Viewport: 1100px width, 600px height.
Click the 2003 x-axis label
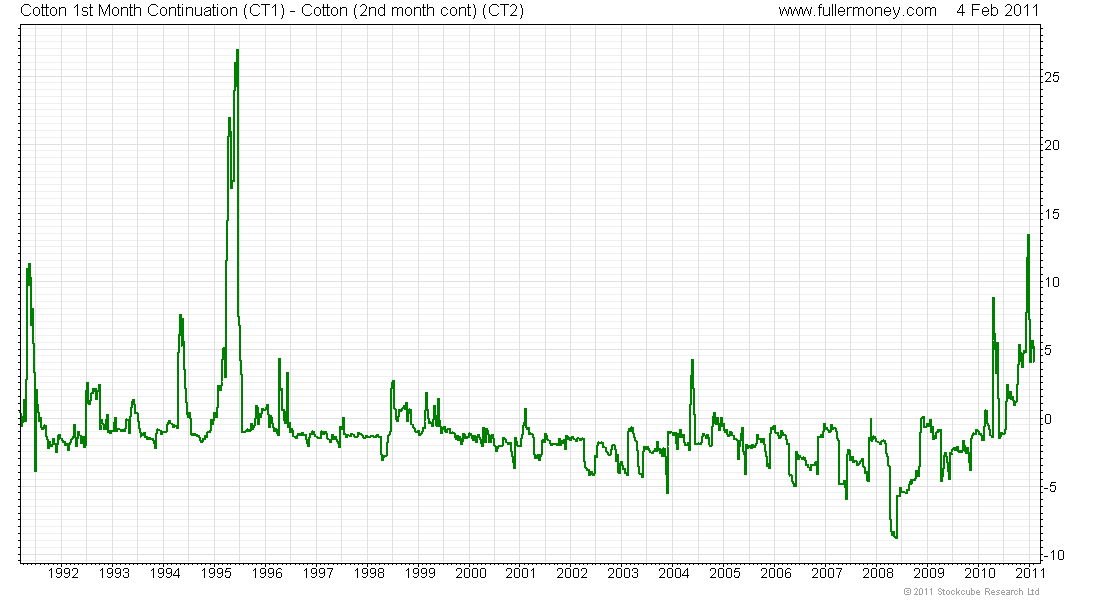(623, 573)
